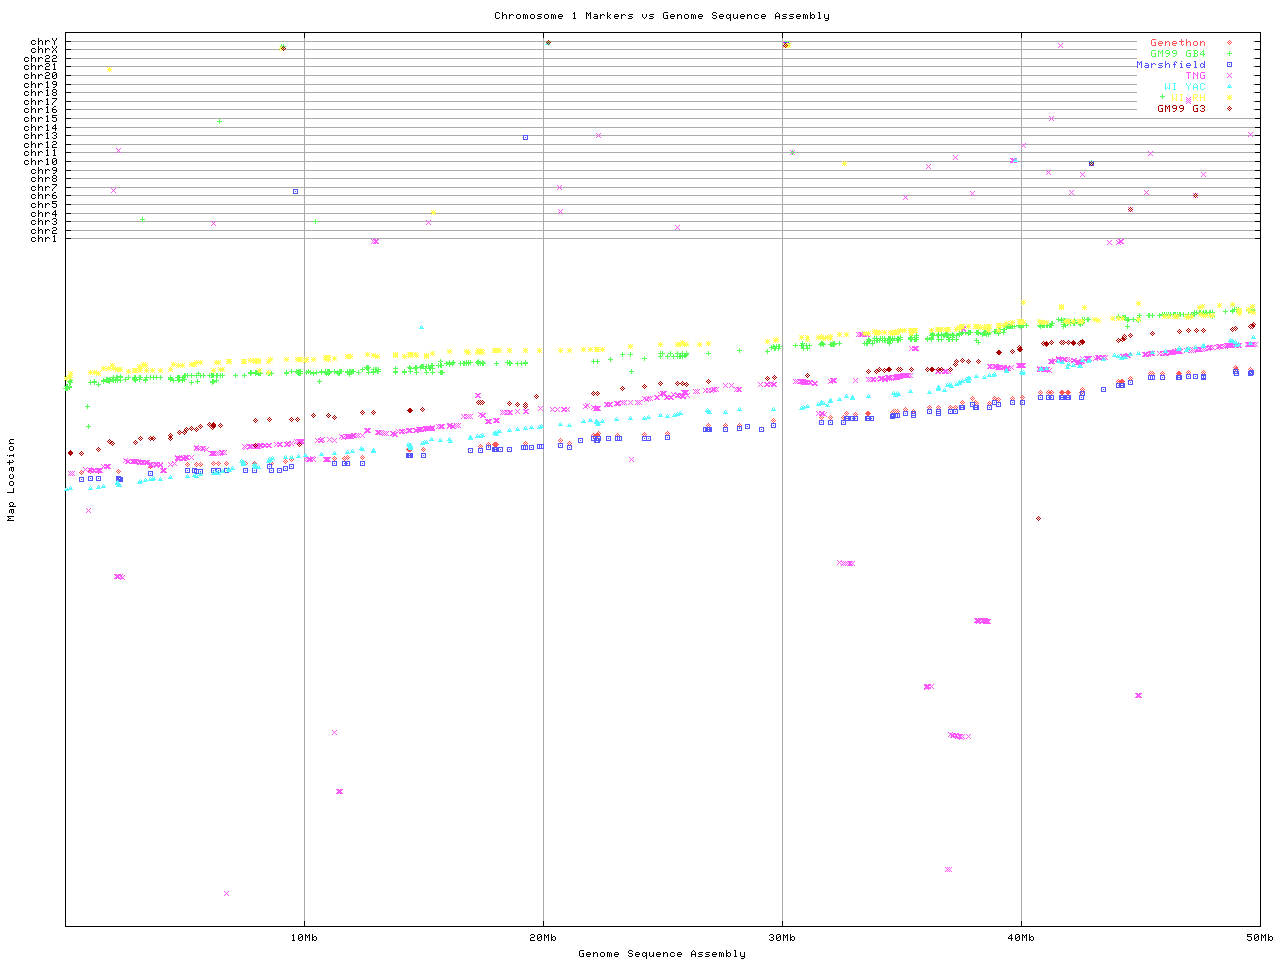This screenshot has width=1280, height=960.
Task: Click the 10Mb x-axis tick label
Action: click(x=304, y=937)
